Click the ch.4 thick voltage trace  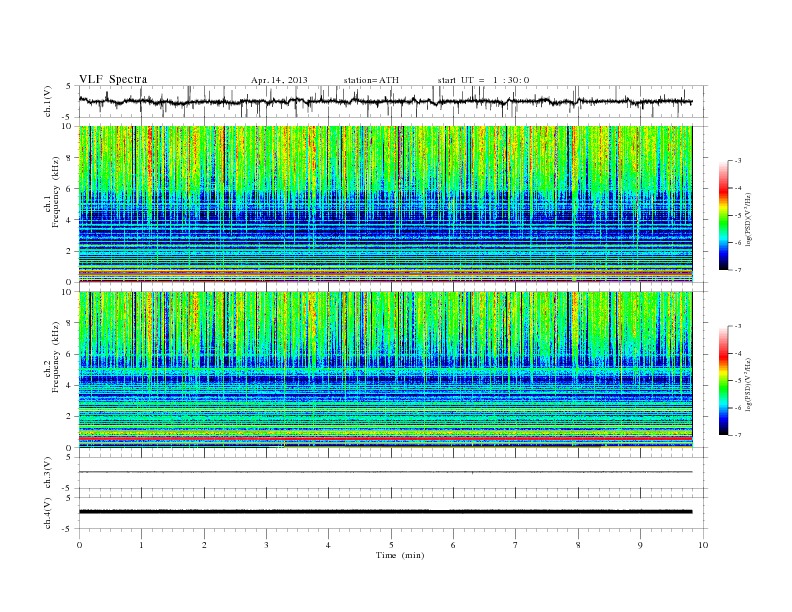click(385, 512)
